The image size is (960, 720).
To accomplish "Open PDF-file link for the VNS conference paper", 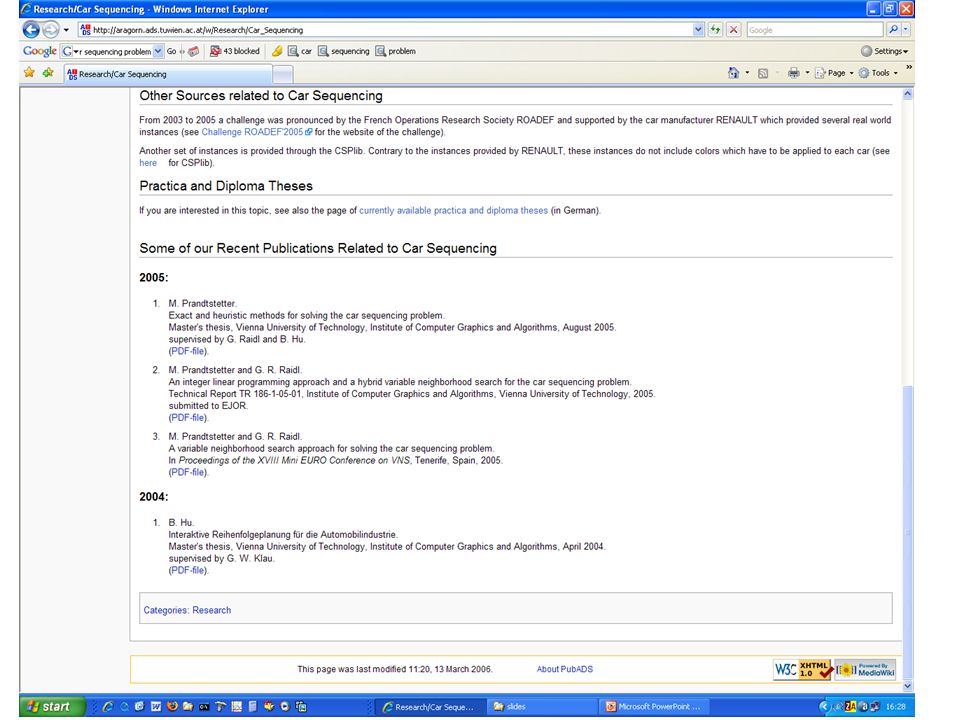I will click(187, 472).
